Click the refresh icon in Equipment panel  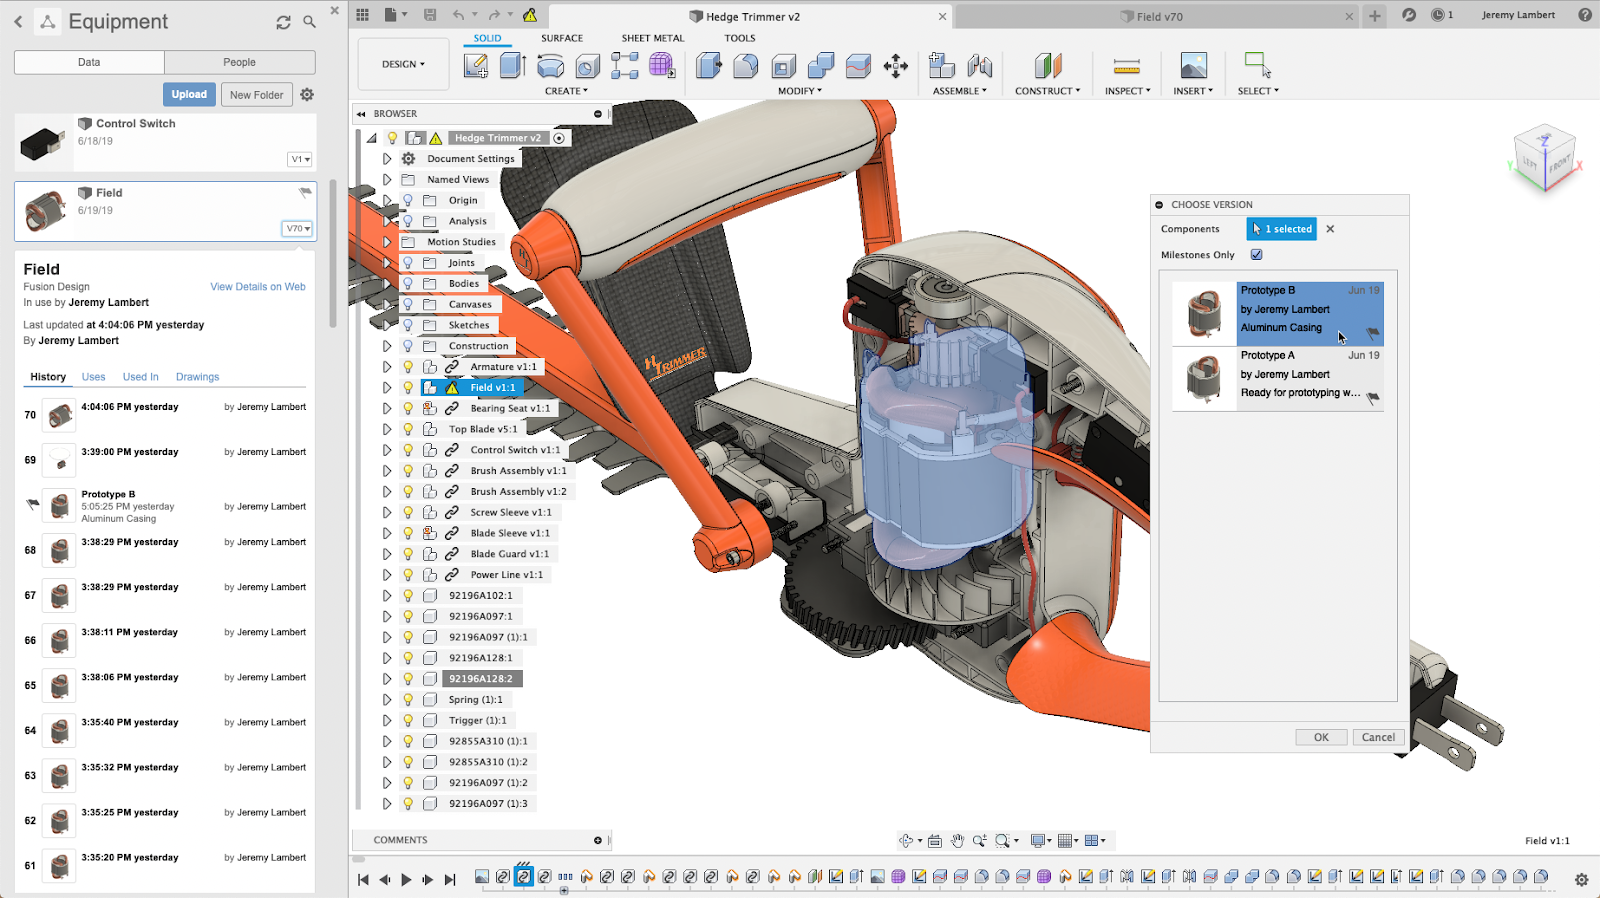click(284, 22)
